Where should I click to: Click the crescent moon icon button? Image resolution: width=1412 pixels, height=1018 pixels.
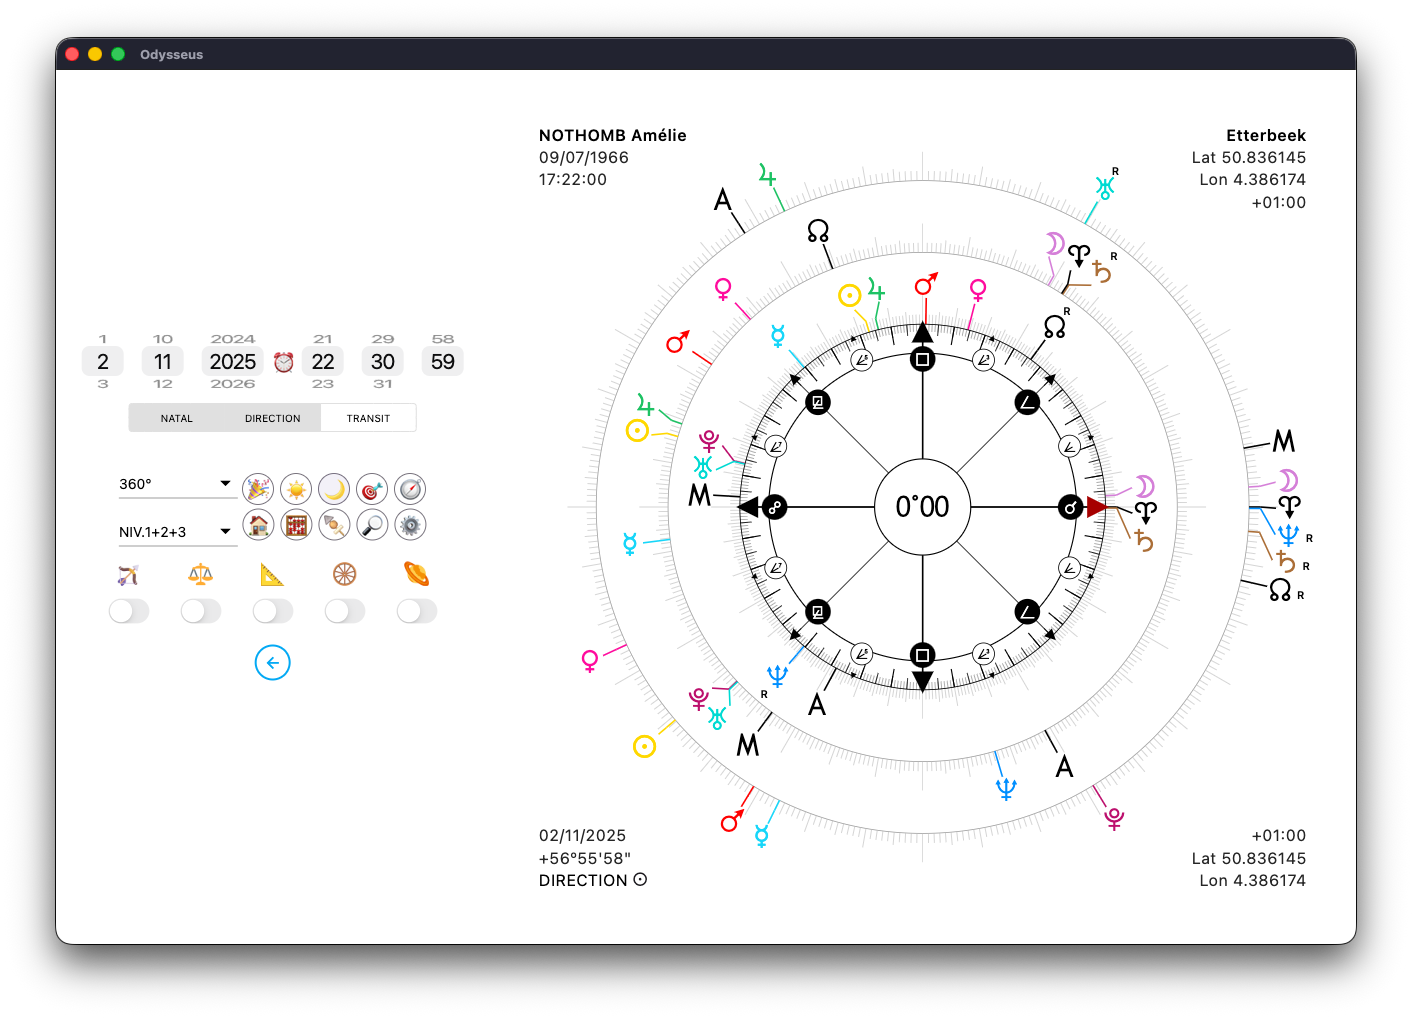(334, 489)
